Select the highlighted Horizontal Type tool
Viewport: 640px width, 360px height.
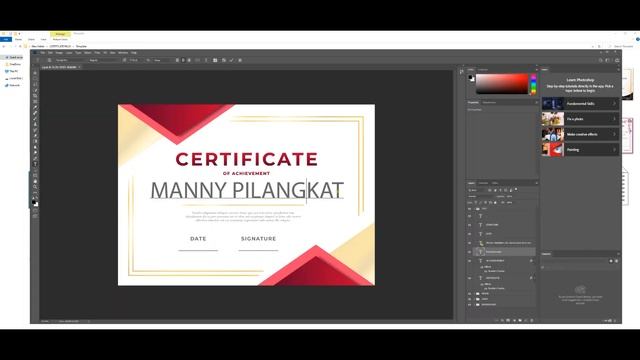35,164
